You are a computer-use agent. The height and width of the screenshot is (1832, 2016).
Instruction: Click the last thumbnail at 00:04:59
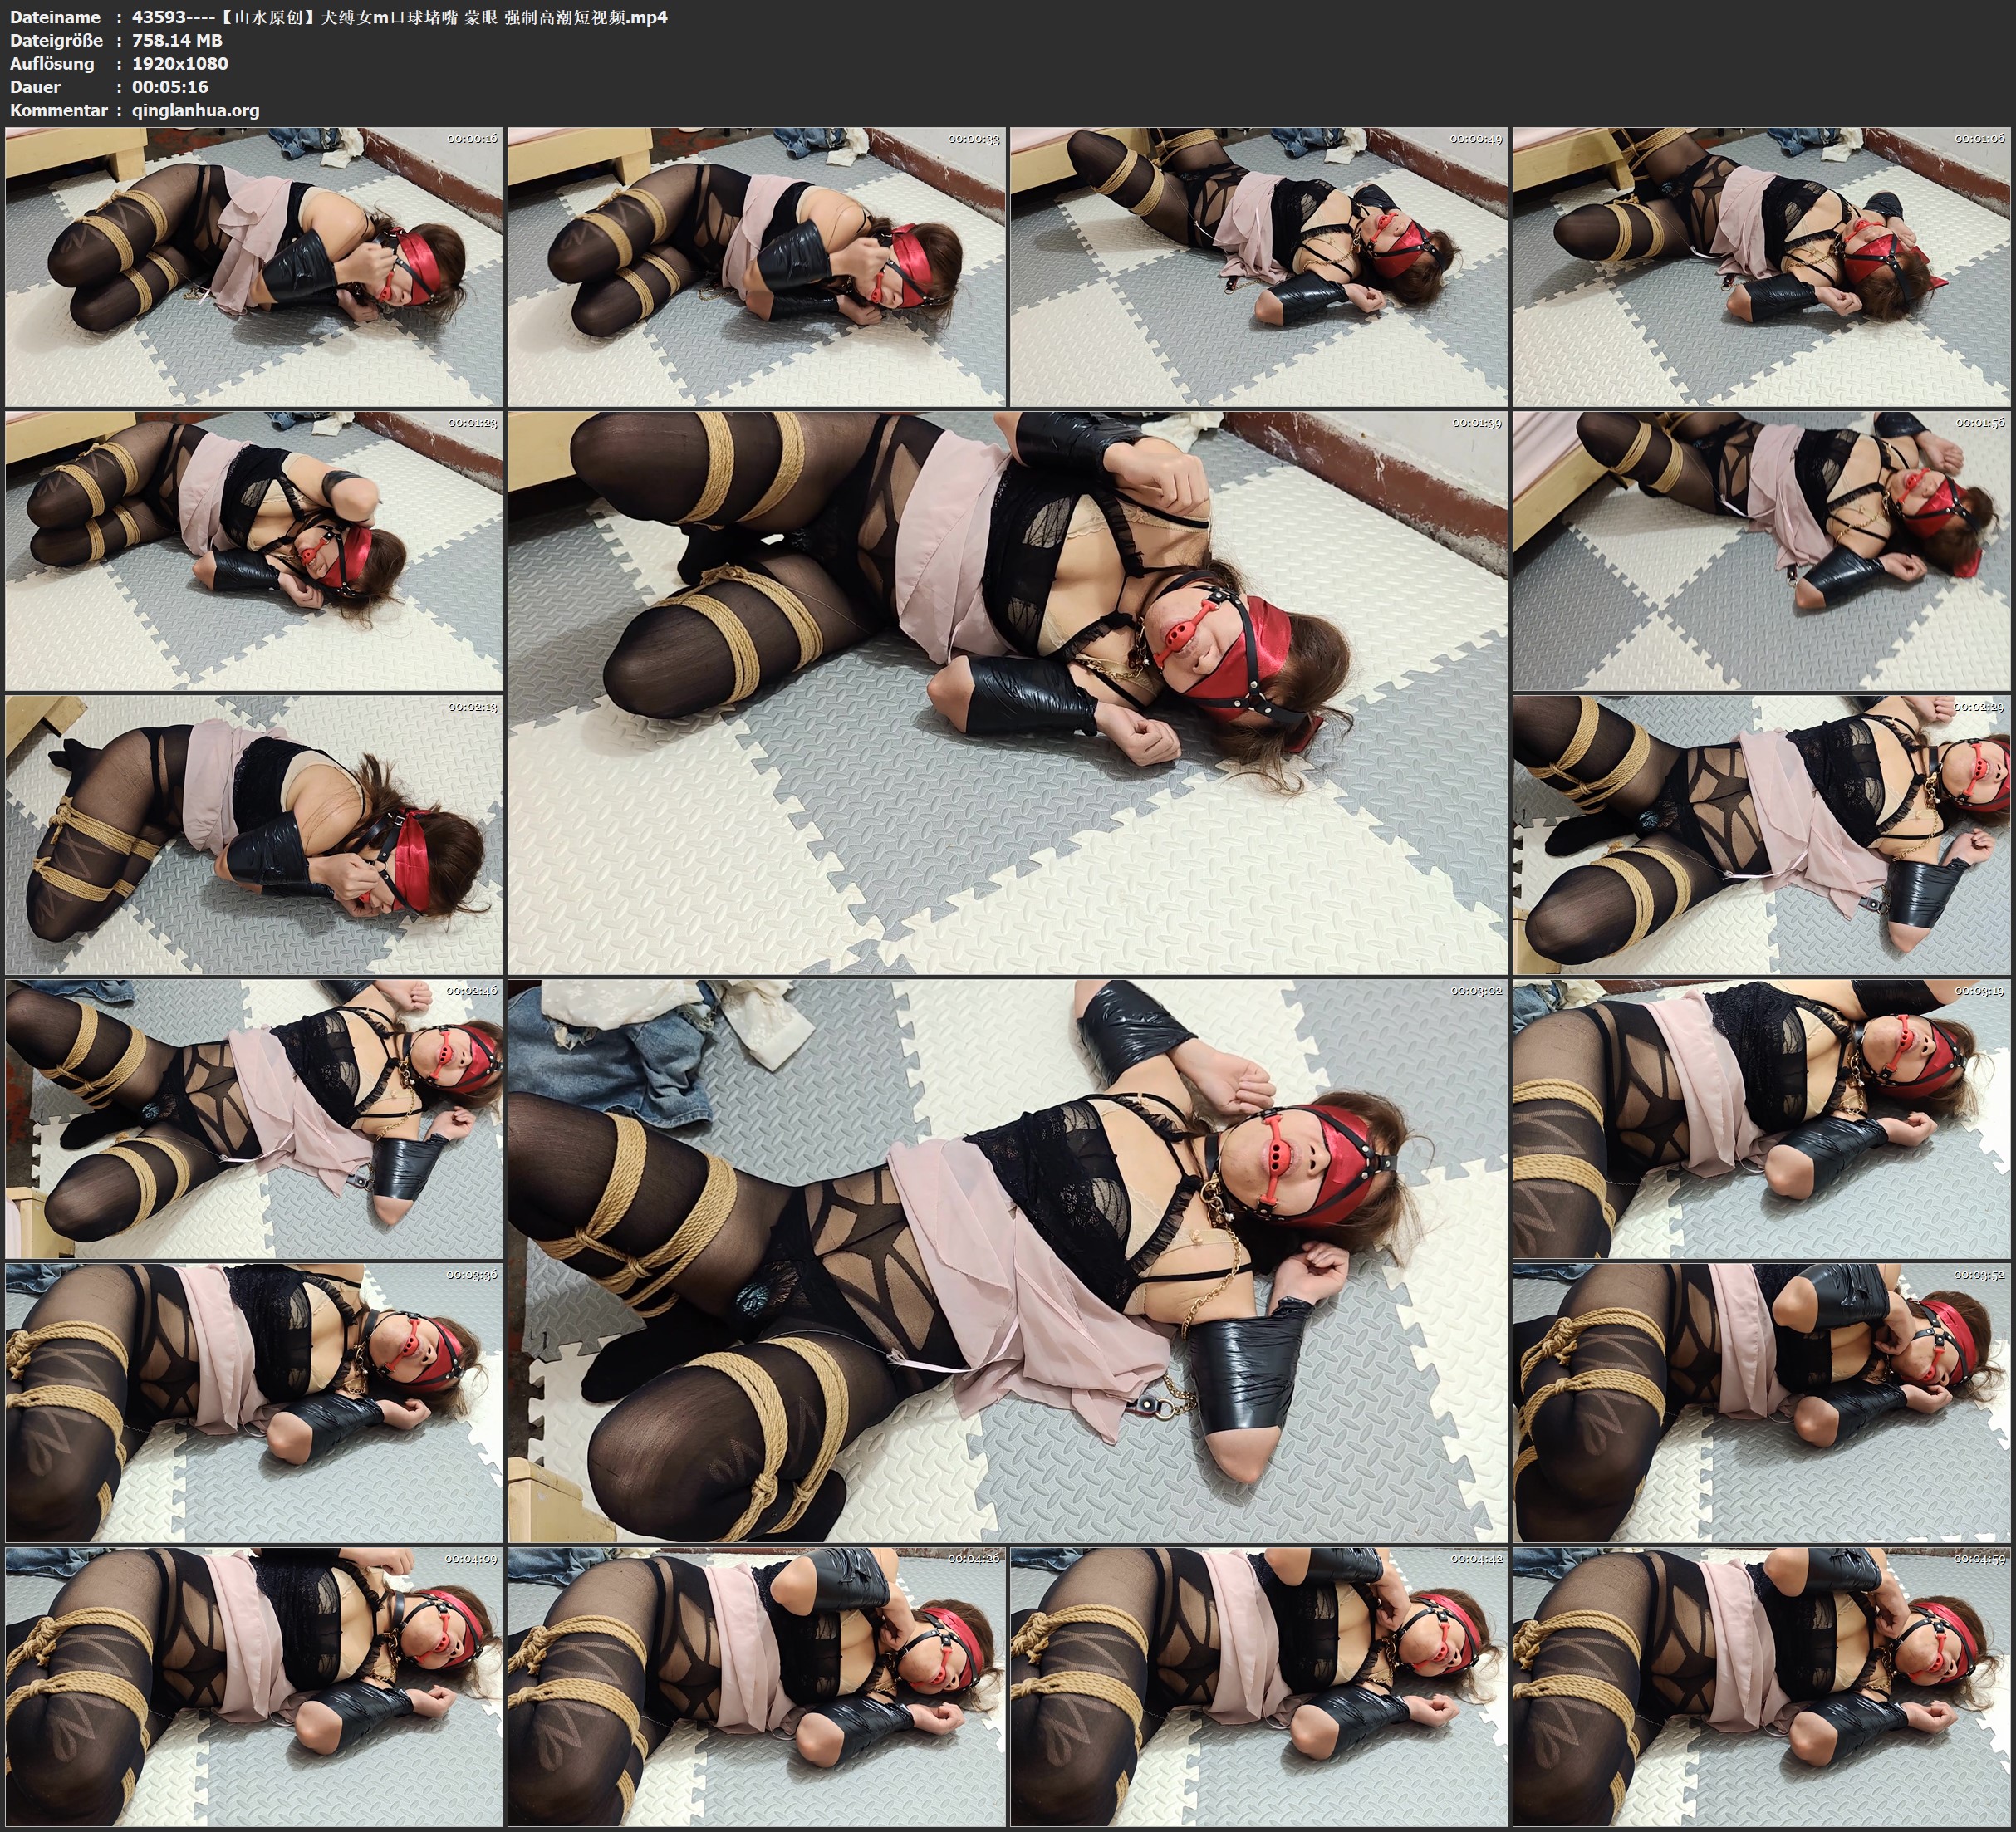point(1761,1686)
